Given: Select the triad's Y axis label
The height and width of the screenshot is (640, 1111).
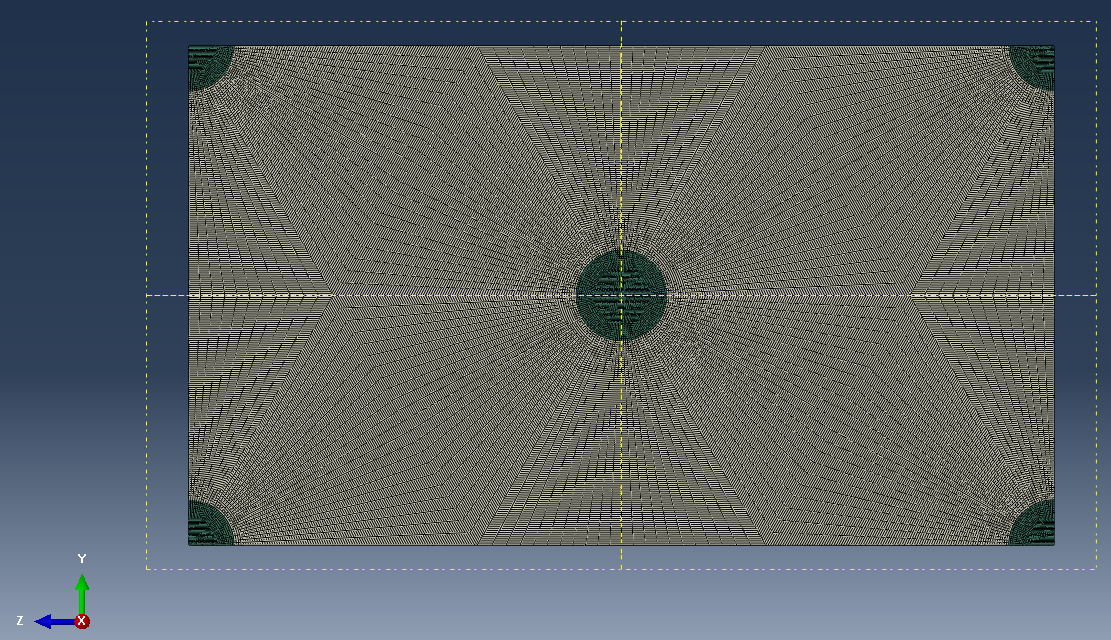Looking at the screenshot, I should pos(81,559).
